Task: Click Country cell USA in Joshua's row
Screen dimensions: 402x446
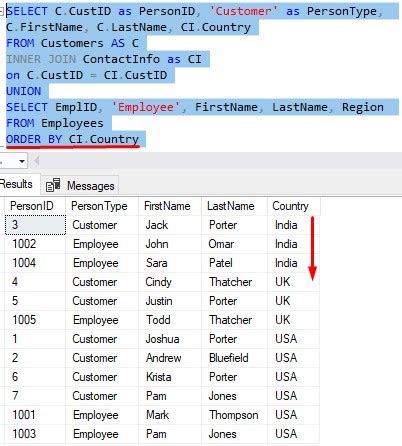Action: tap(294, 339)
